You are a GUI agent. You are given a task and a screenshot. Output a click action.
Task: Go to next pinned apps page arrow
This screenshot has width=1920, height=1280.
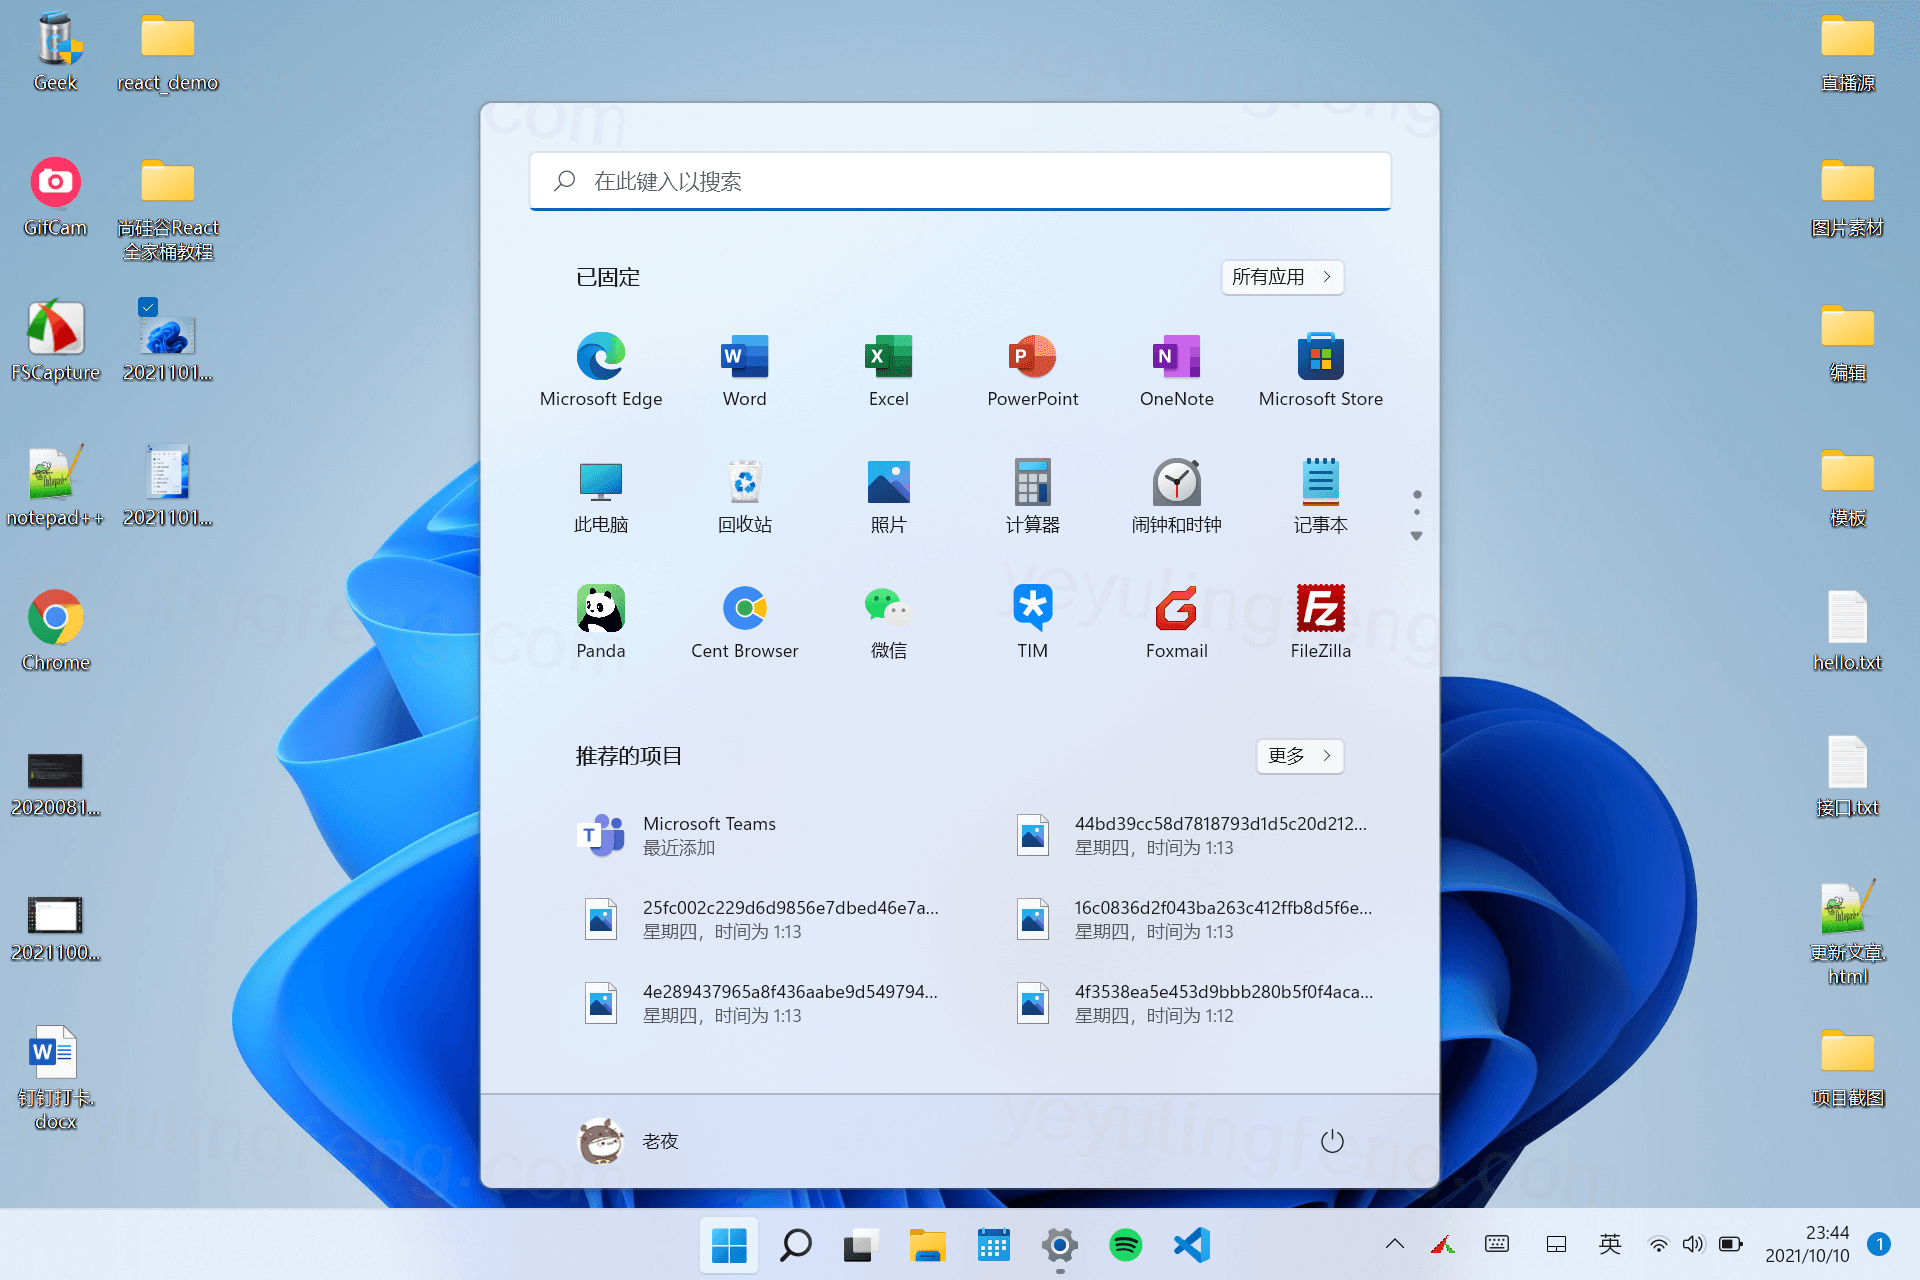click(1416, 536)
